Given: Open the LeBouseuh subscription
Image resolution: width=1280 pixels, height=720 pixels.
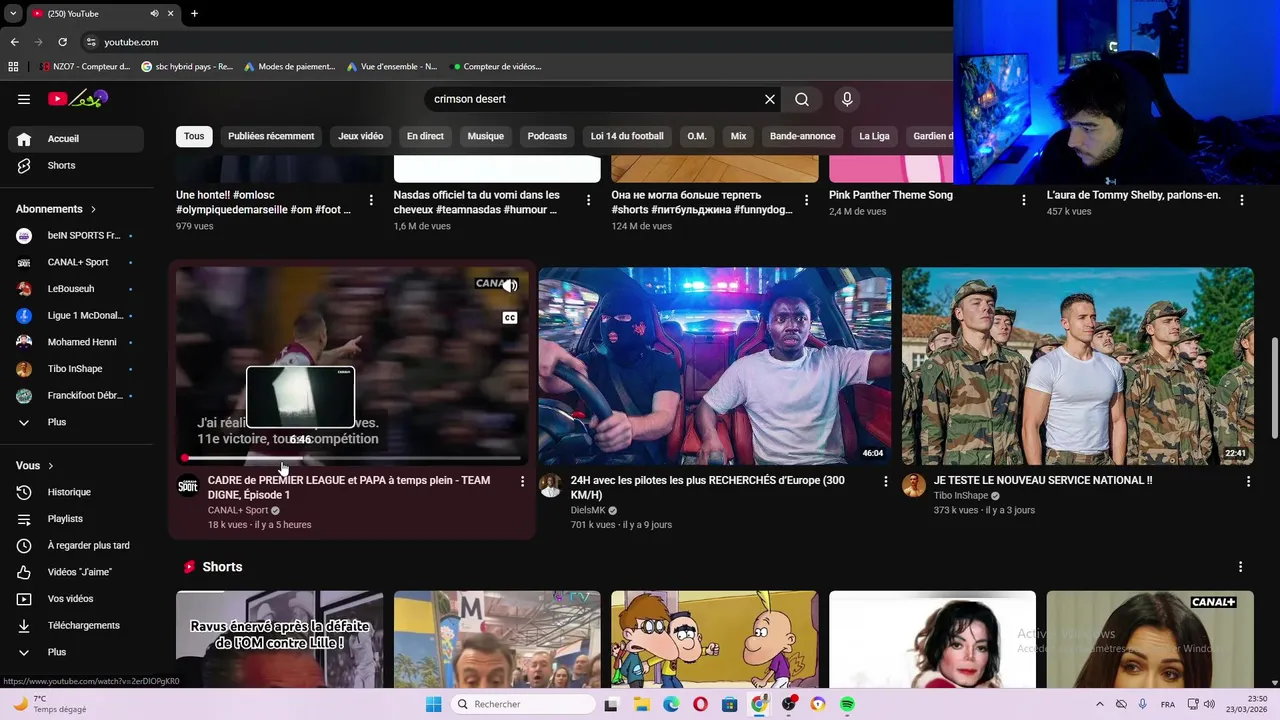Looking at the screenshot, I should click(x=76, y=289).
